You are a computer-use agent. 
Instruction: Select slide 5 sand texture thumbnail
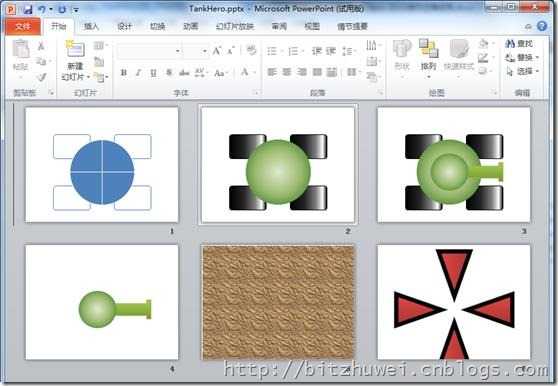(278, 302)
